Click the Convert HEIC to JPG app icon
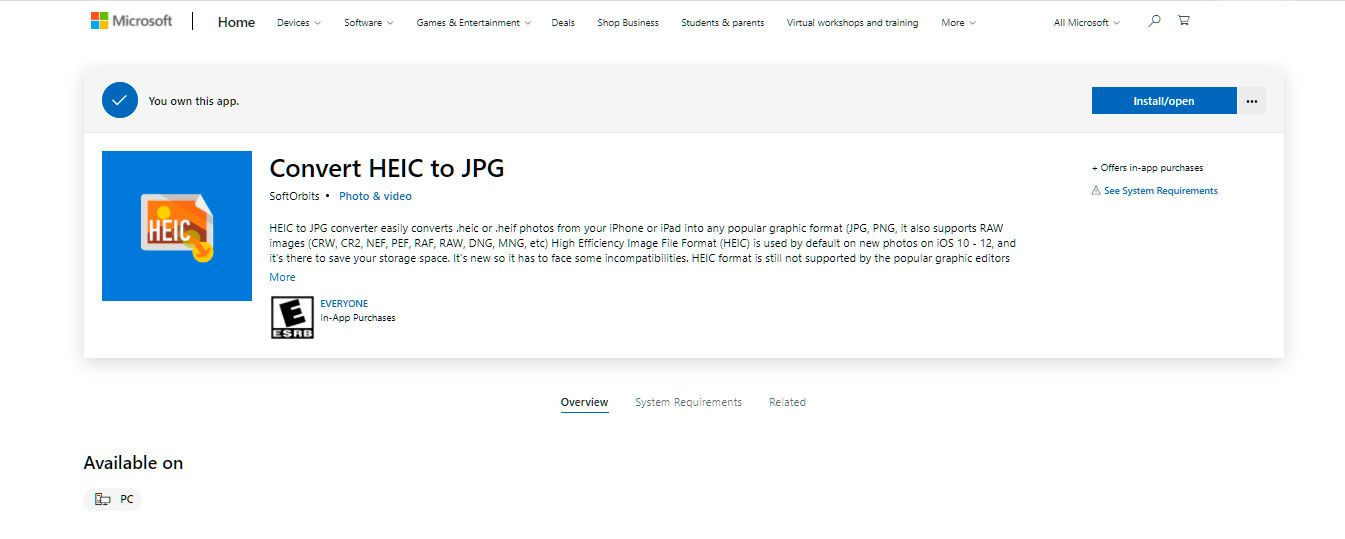Image resolution: width=1345 pixels, height=539 pixels. pos(177,226)
